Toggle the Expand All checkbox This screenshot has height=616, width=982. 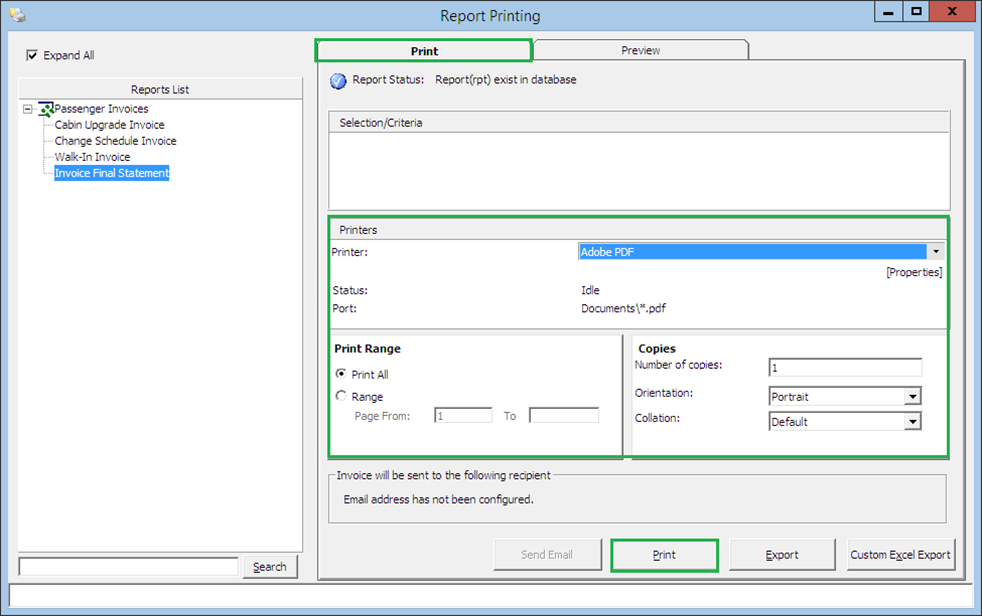(32, 55)
